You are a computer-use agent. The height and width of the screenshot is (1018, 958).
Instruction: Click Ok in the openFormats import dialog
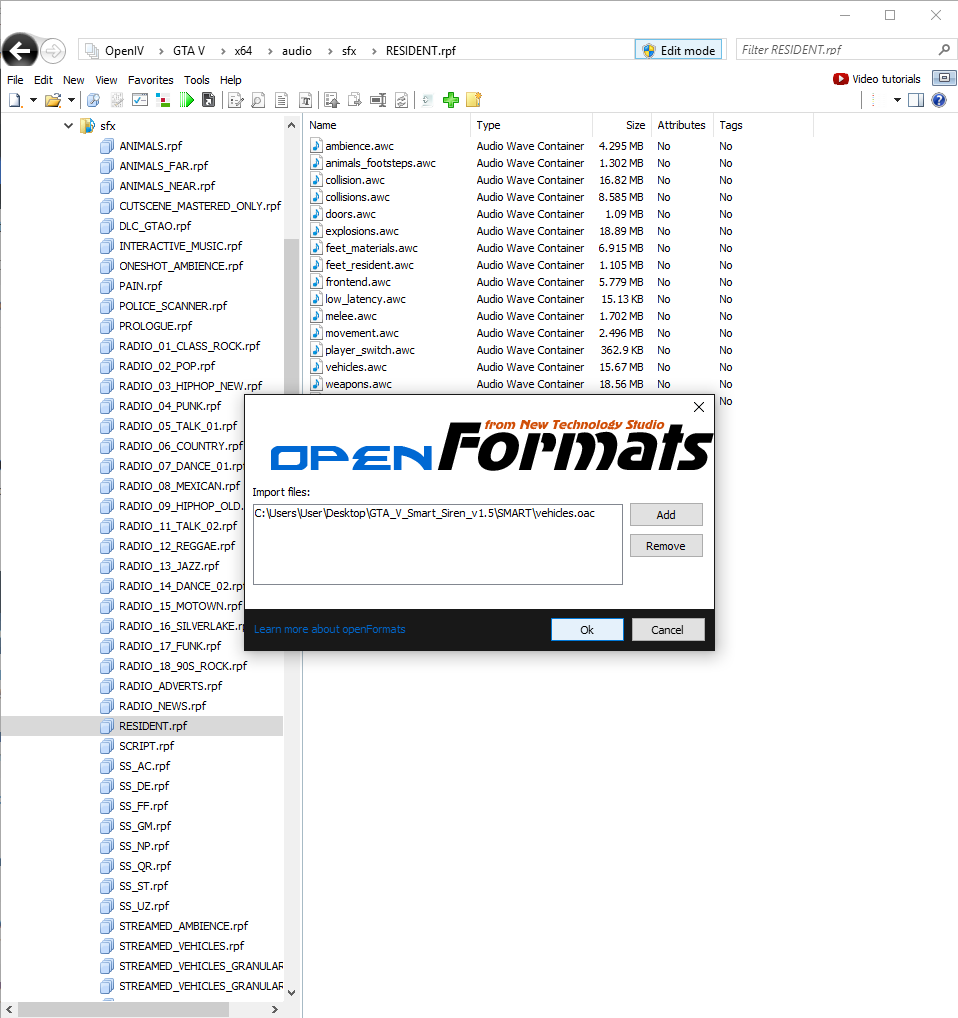(587, 630)
